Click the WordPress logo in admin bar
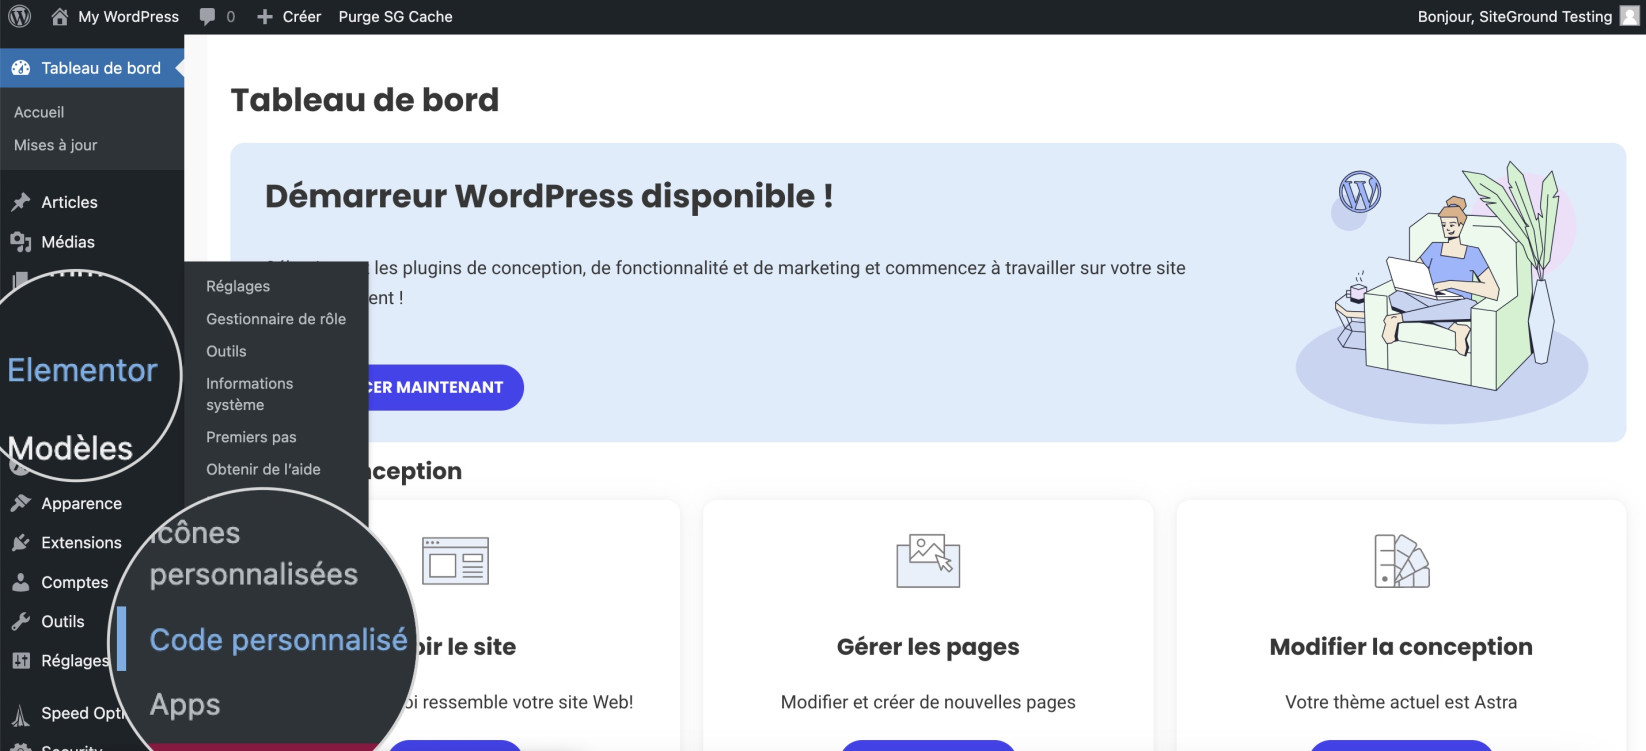Viewport: 1646px width, 751px height. [20, 16]
